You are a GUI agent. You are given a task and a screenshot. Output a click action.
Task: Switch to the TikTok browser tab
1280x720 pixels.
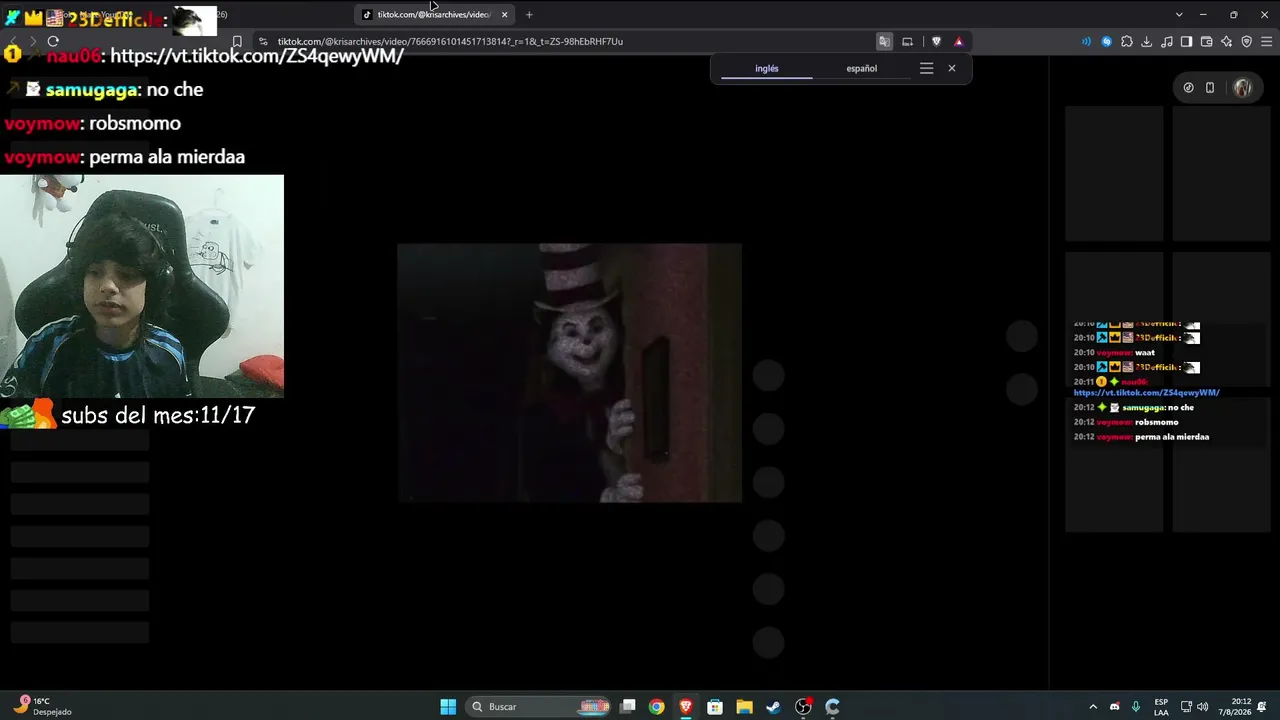435,15
